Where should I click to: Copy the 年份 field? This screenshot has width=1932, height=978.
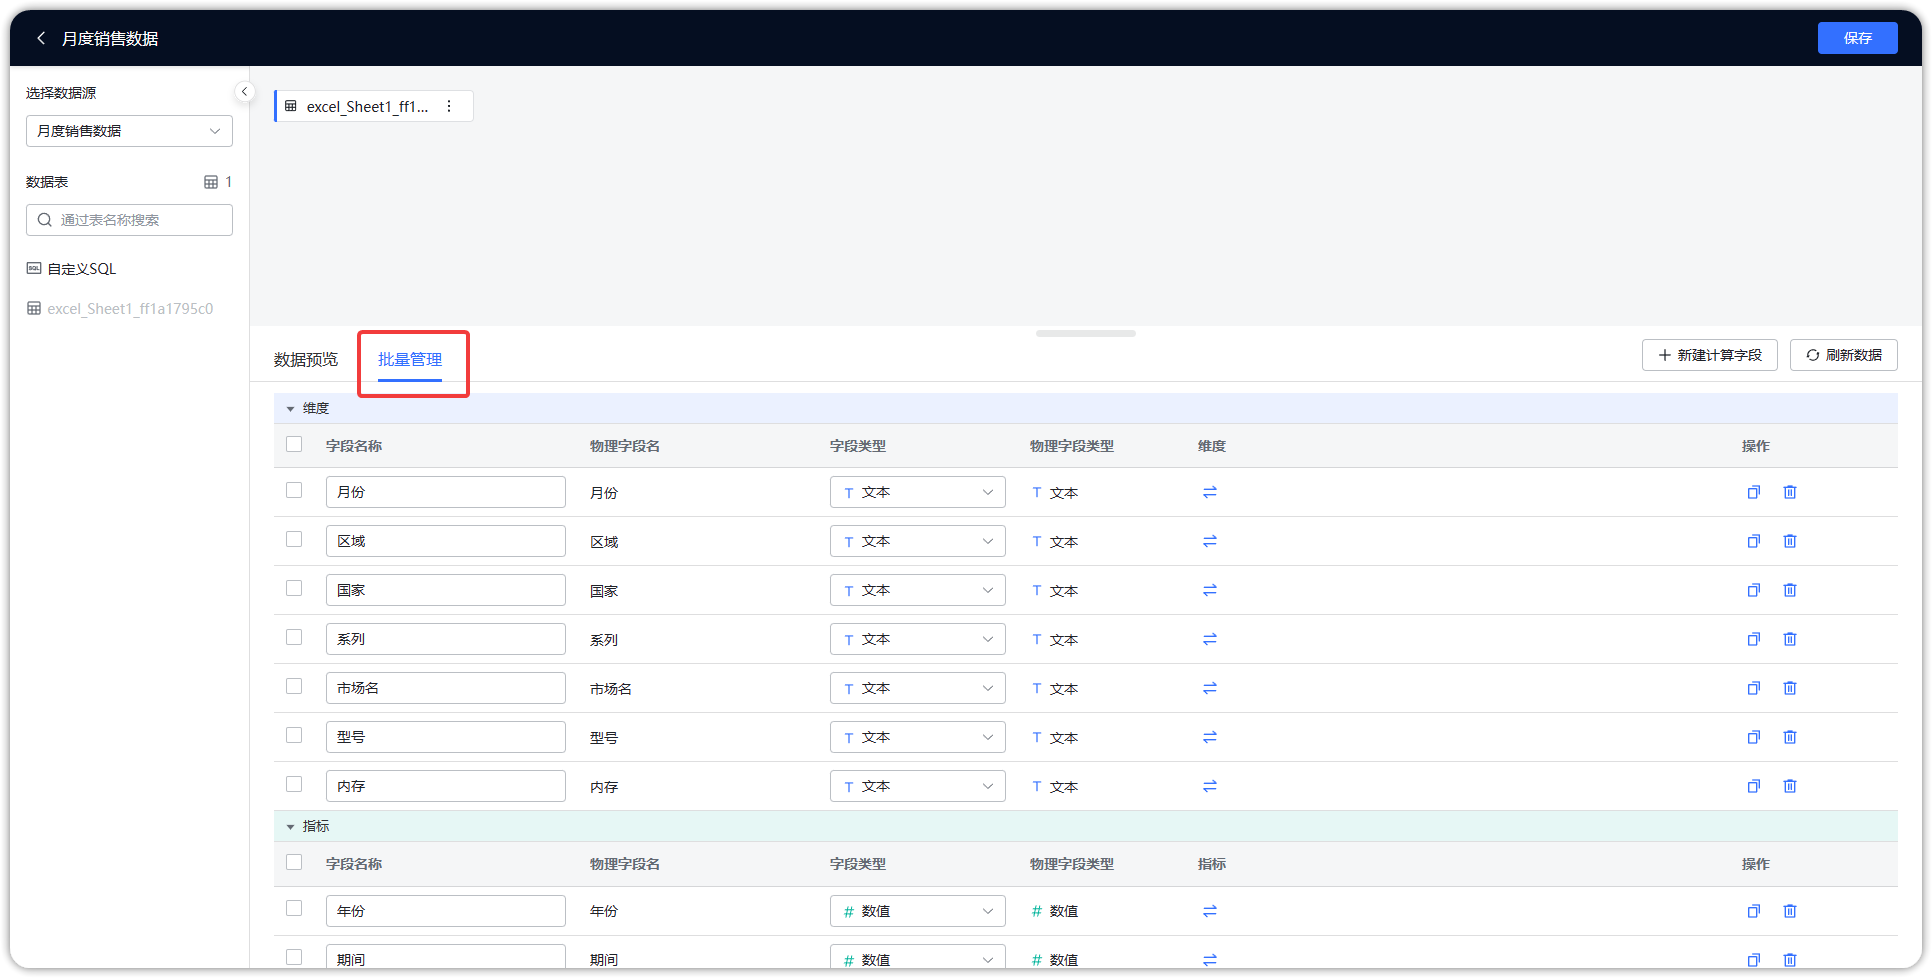coord(1753,911)
